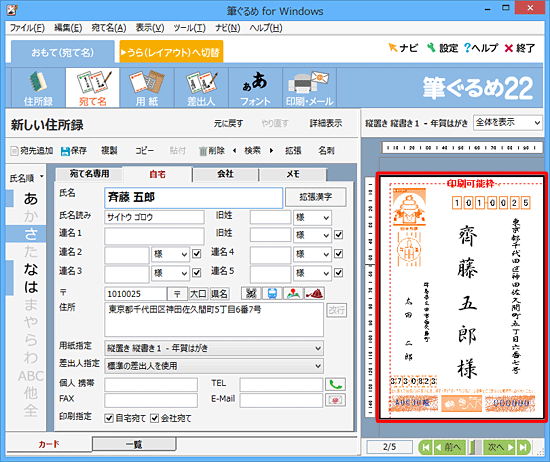Viewport: 550px width, 462px height.
Task: Toggle the 連名2 checkbox
Action: point(197,254)
